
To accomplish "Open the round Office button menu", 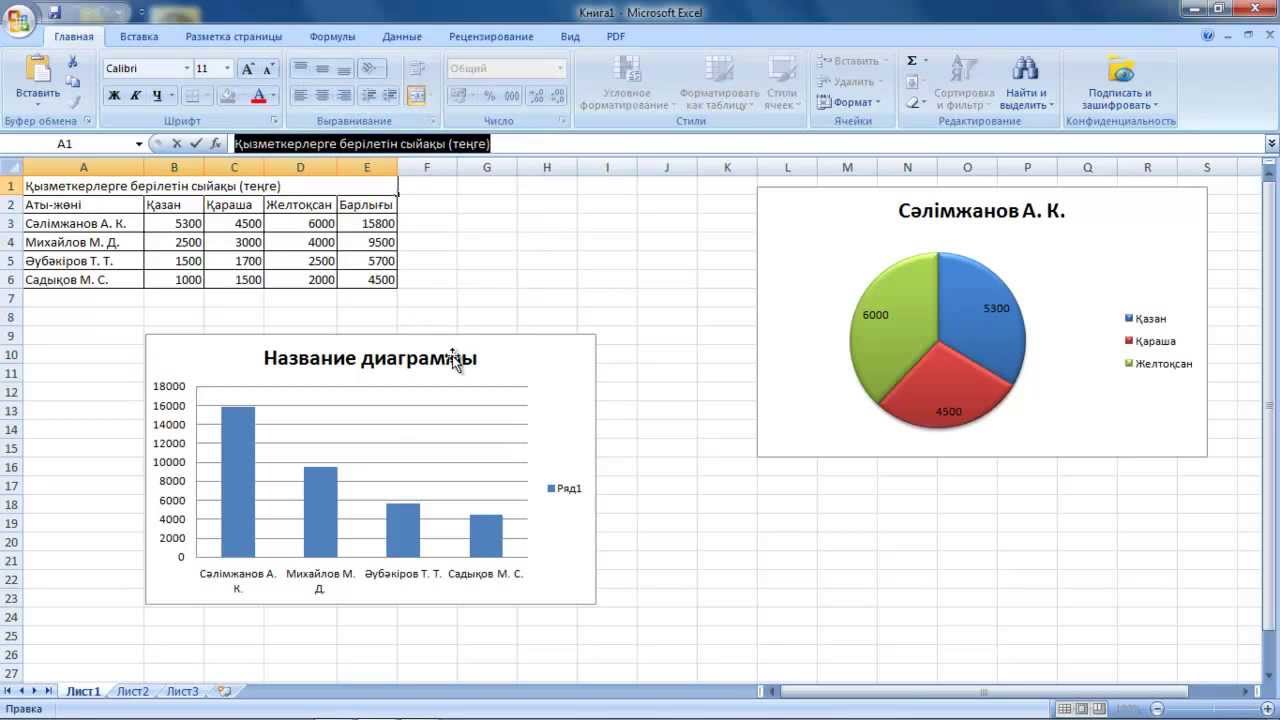I will 18,19.
